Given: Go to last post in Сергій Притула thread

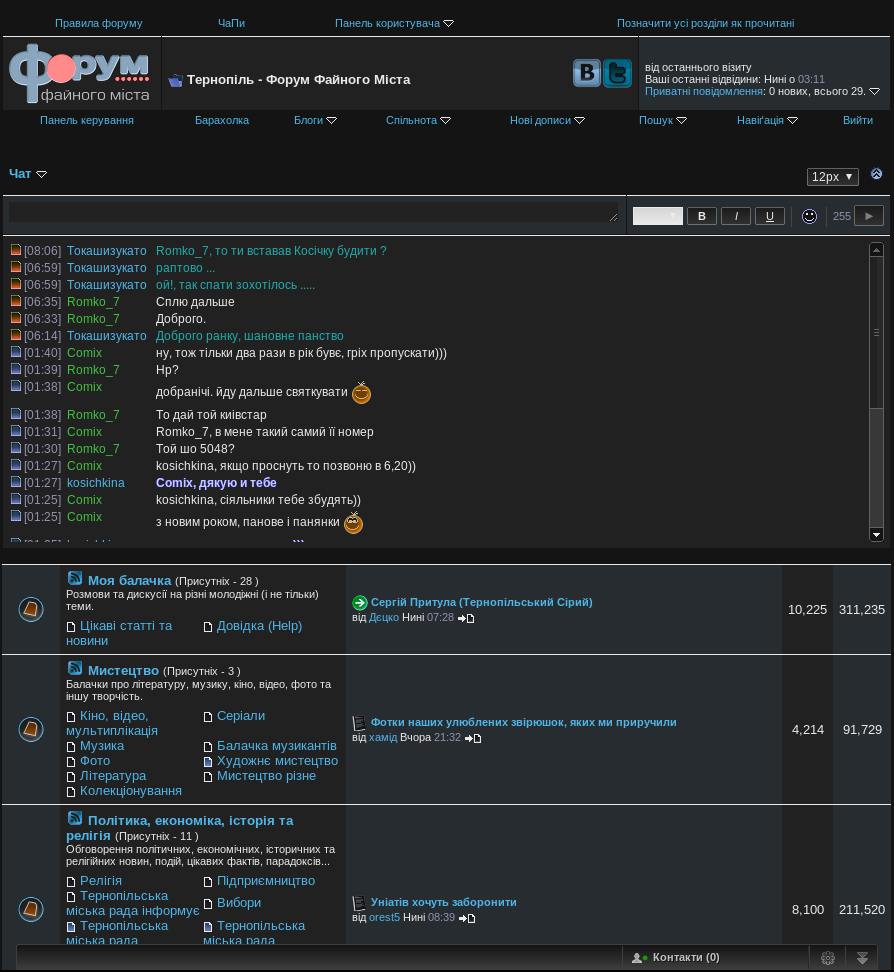Looking at the screenshot, I should [x=466, y=618].
